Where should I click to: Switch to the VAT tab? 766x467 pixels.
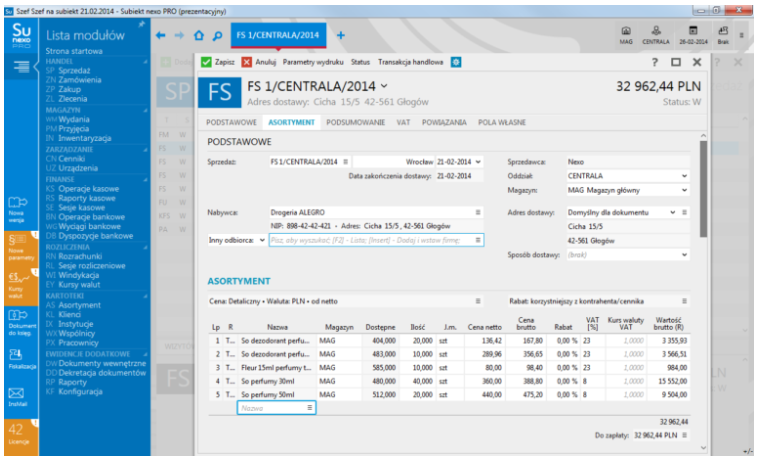pos(403,123)
